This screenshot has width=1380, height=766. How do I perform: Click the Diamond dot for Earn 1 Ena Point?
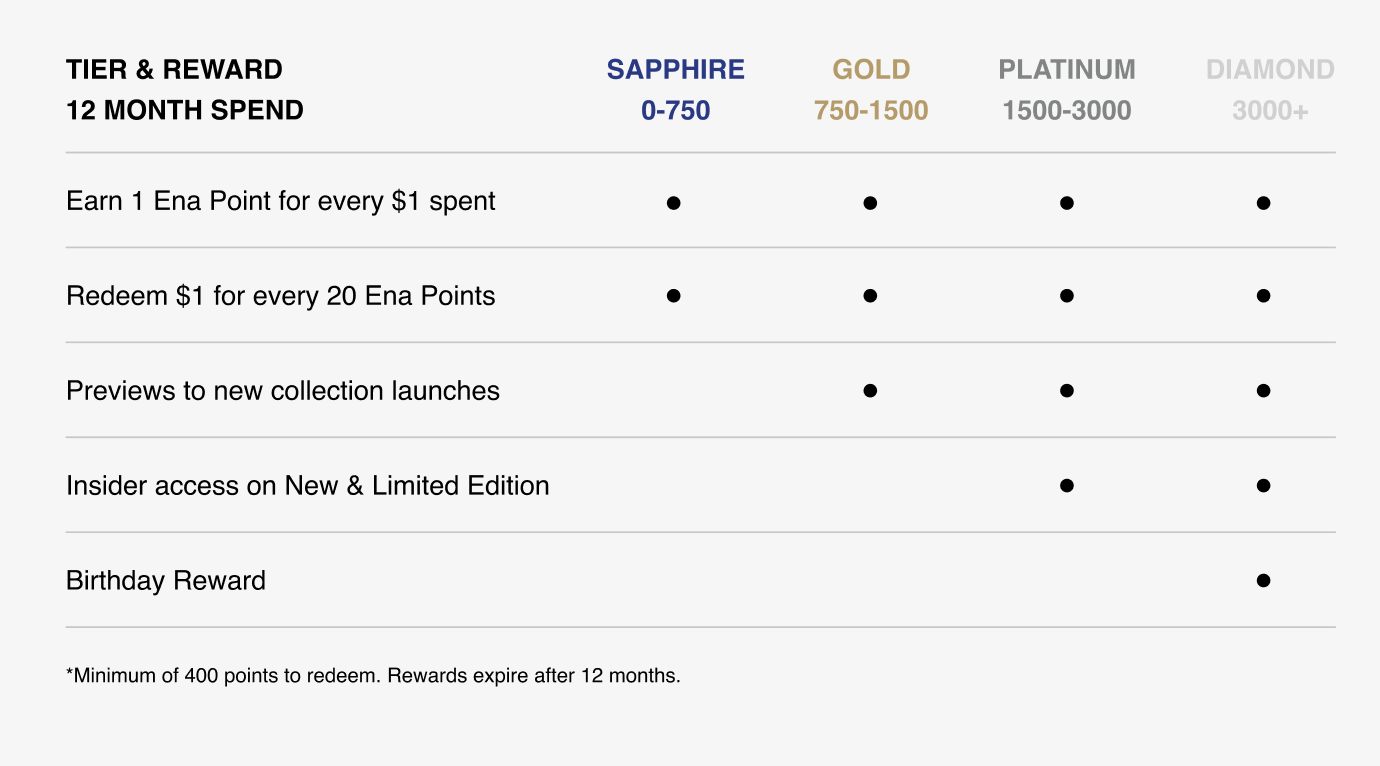point(1263,203)
